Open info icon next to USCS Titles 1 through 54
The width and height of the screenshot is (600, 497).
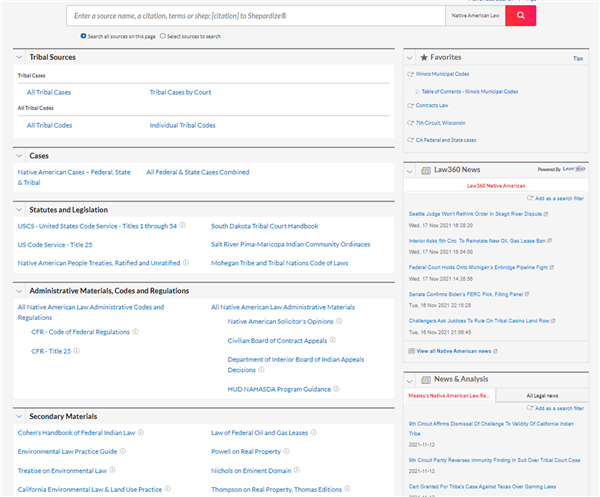pos(183,225)
